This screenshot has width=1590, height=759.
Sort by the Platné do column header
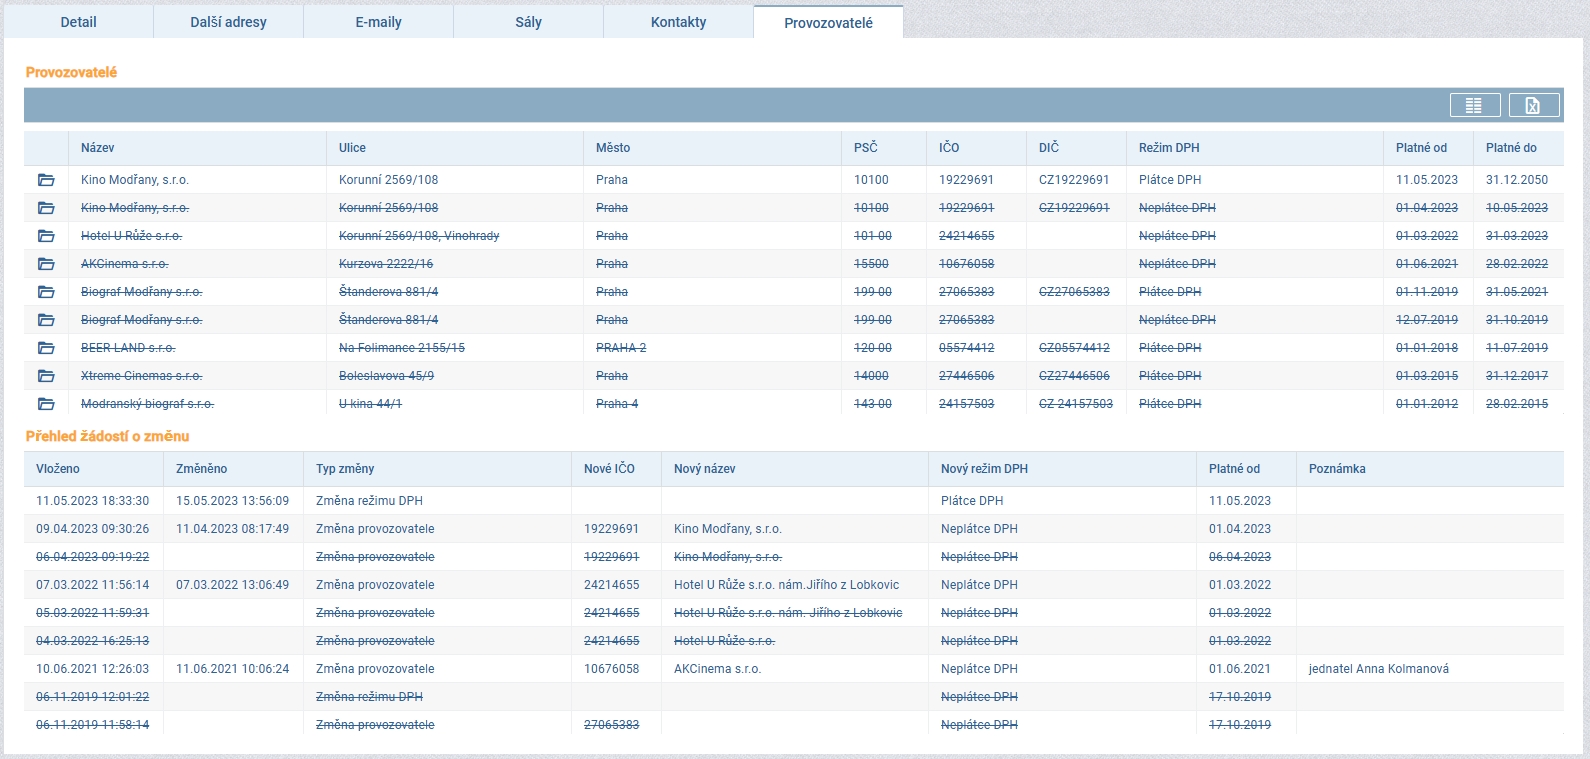tap(1511, 148)
